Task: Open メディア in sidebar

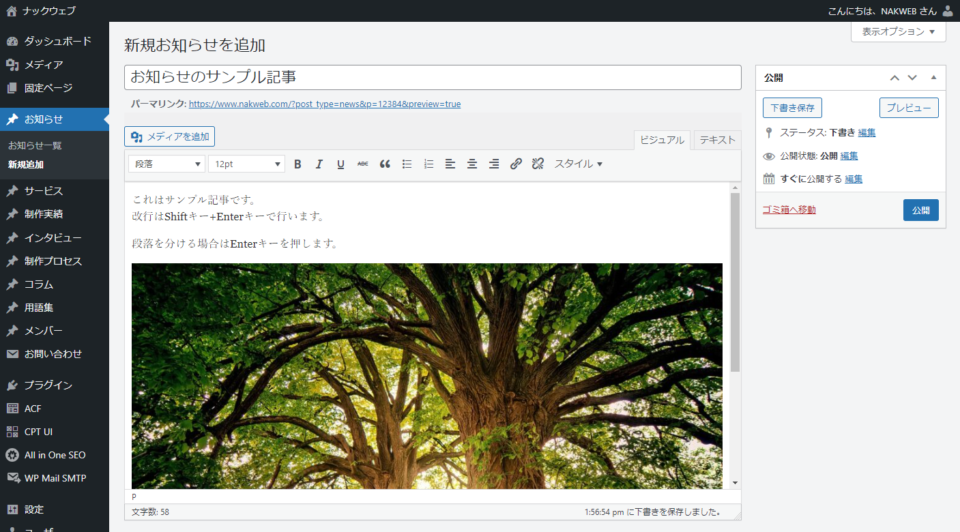Action: [54, 64]
